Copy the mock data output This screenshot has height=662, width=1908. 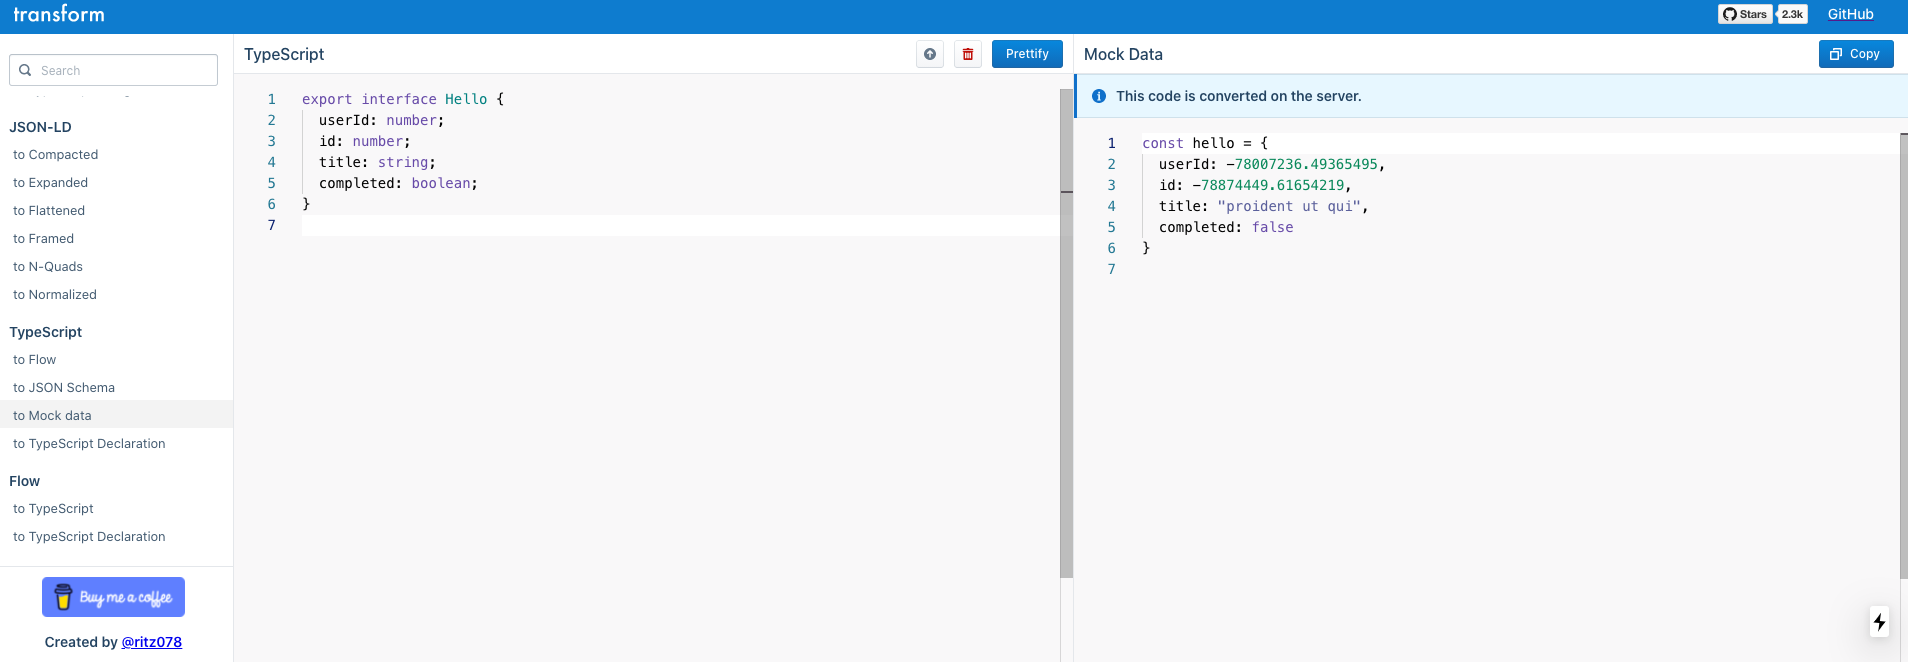[x=1855, y=54]
